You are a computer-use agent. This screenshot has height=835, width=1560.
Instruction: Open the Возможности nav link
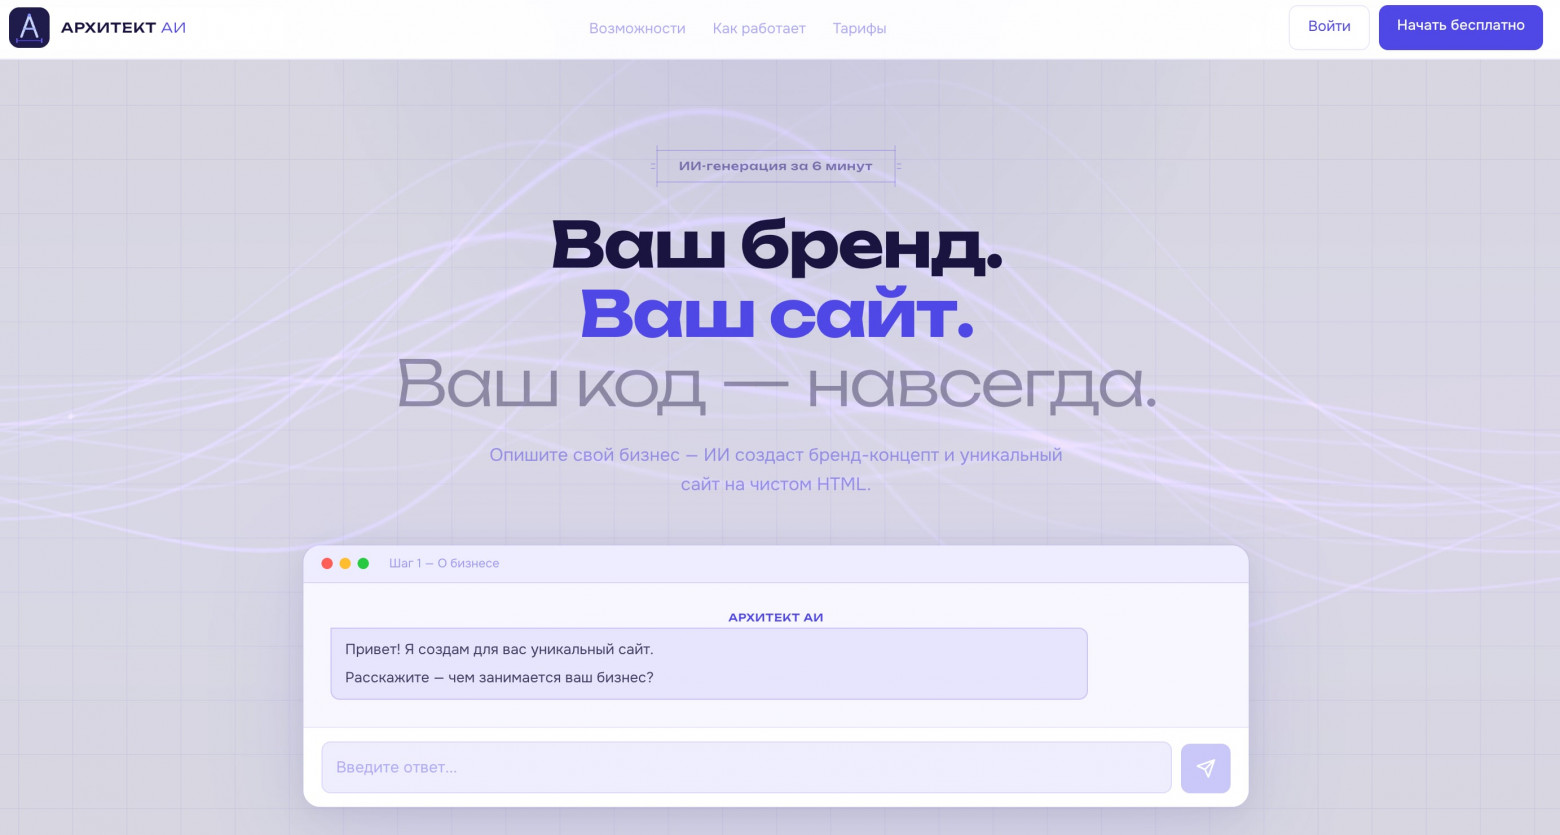click(x=637, y=28)
